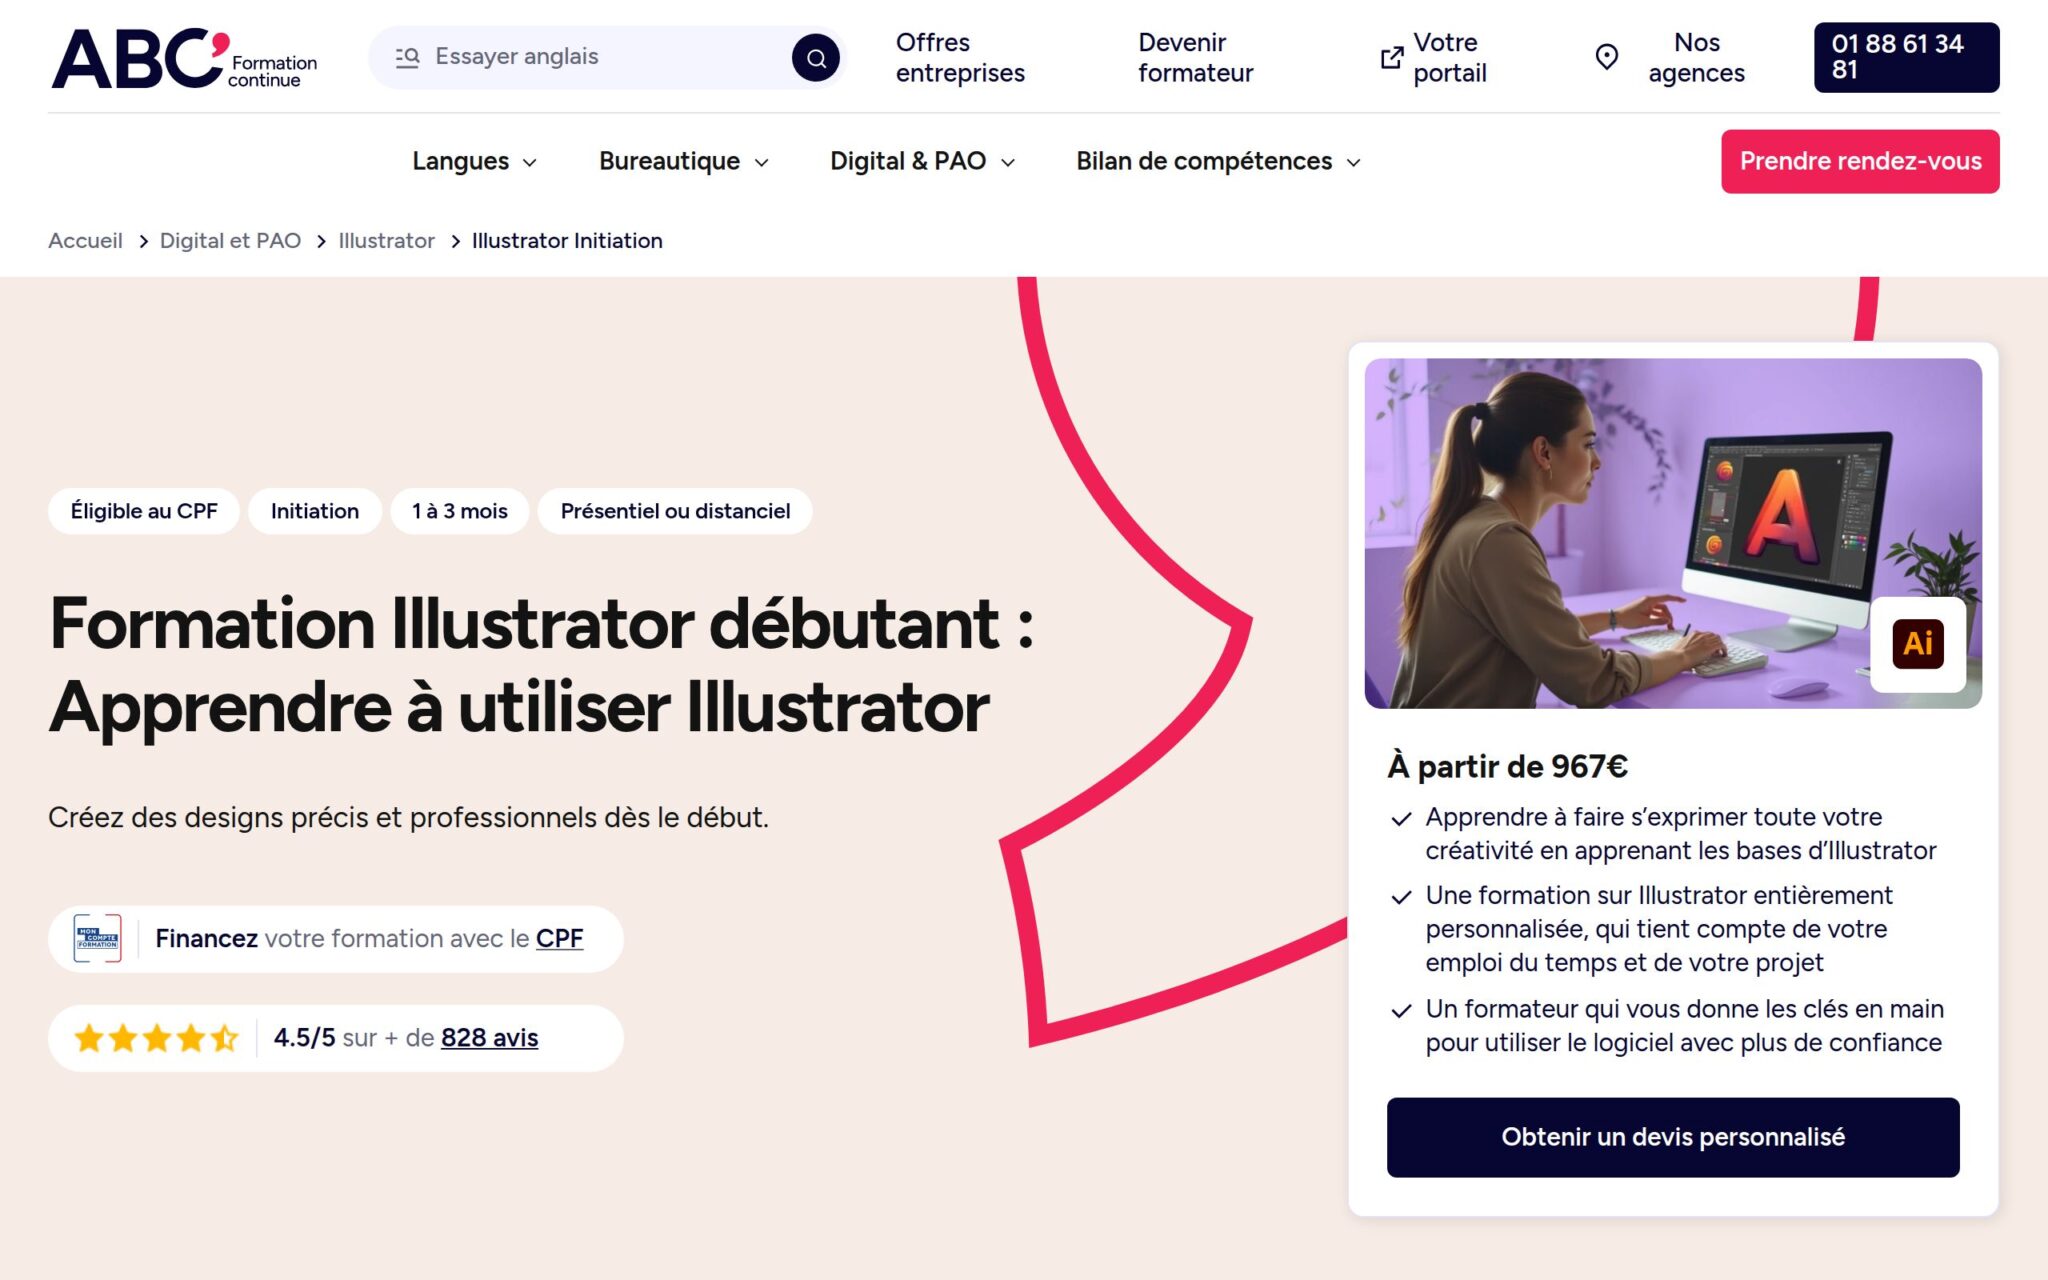This screenshot has height=1280, width=2048.
Task: Click the À partir de 967€ price
Action: pos(1507,766)
